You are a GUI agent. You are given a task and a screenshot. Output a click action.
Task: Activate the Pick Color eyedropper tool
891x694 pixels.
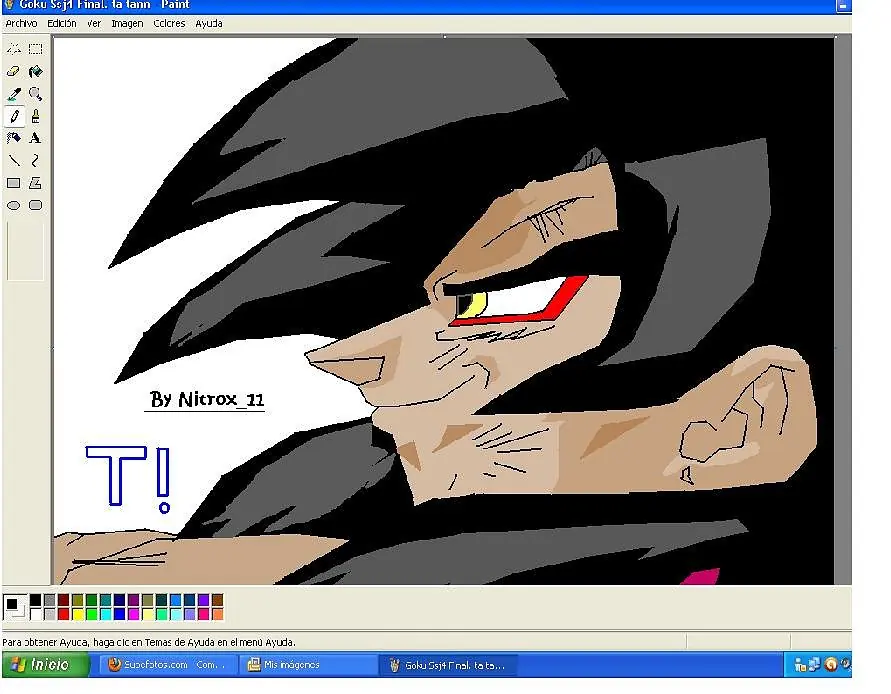[x=14, y=94]
